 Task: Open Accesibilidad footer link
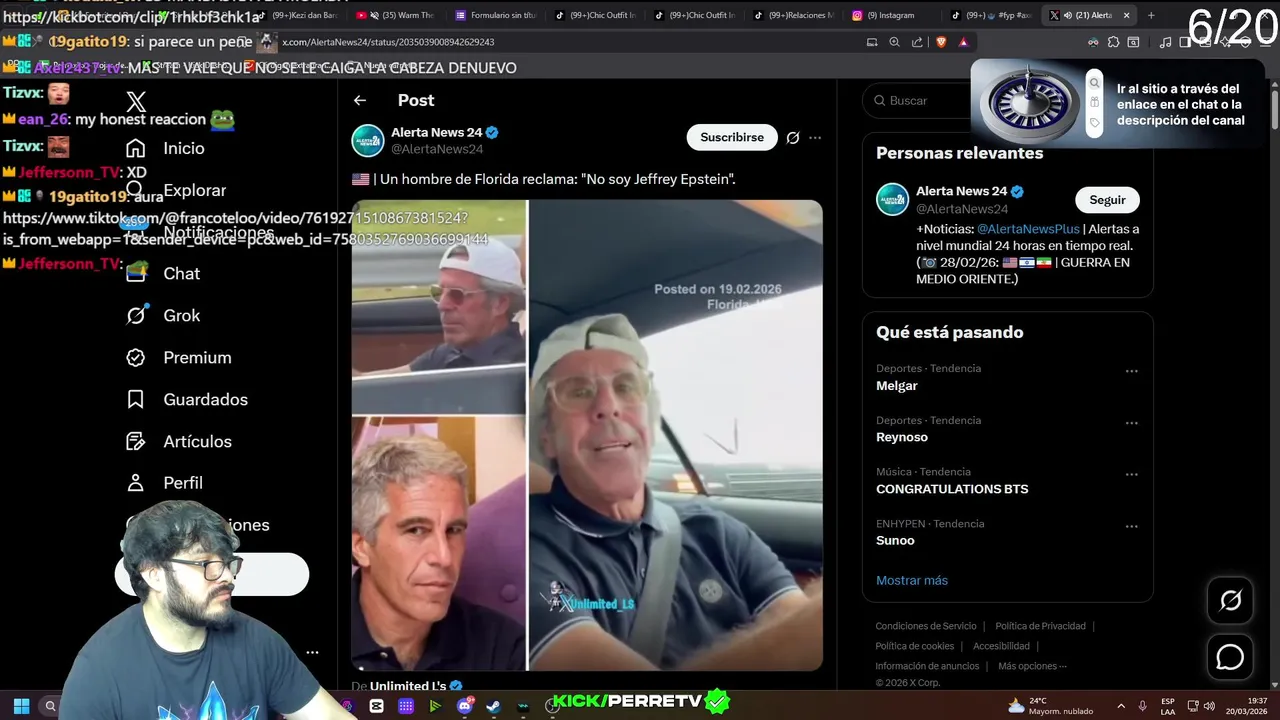[1001, 646]
